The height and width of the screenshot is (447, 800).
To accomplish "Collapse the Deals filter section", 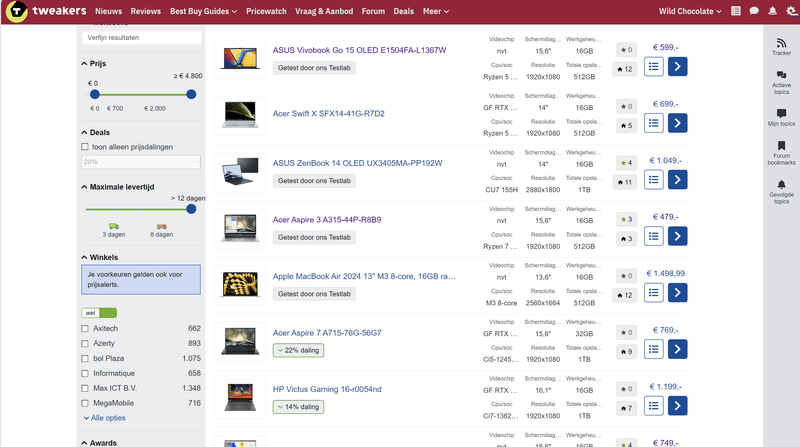I will click(95, 132).
